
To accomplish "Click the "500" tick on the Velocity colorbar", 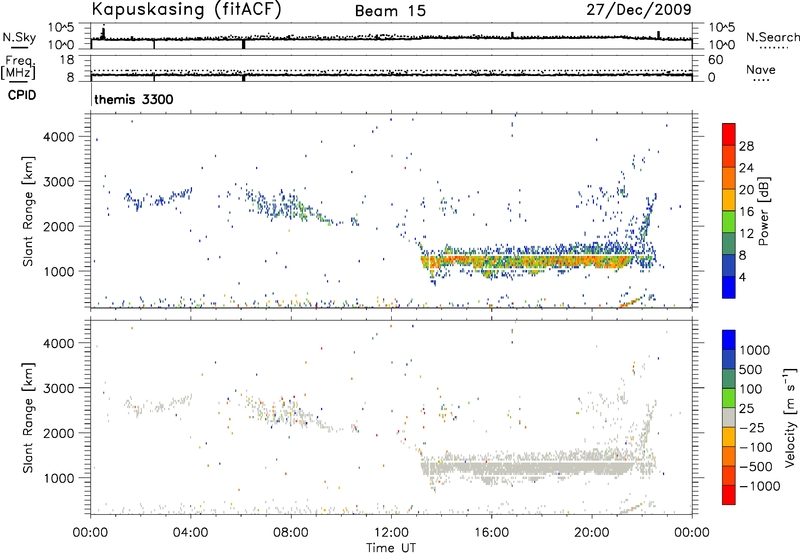I will [751, 369].
